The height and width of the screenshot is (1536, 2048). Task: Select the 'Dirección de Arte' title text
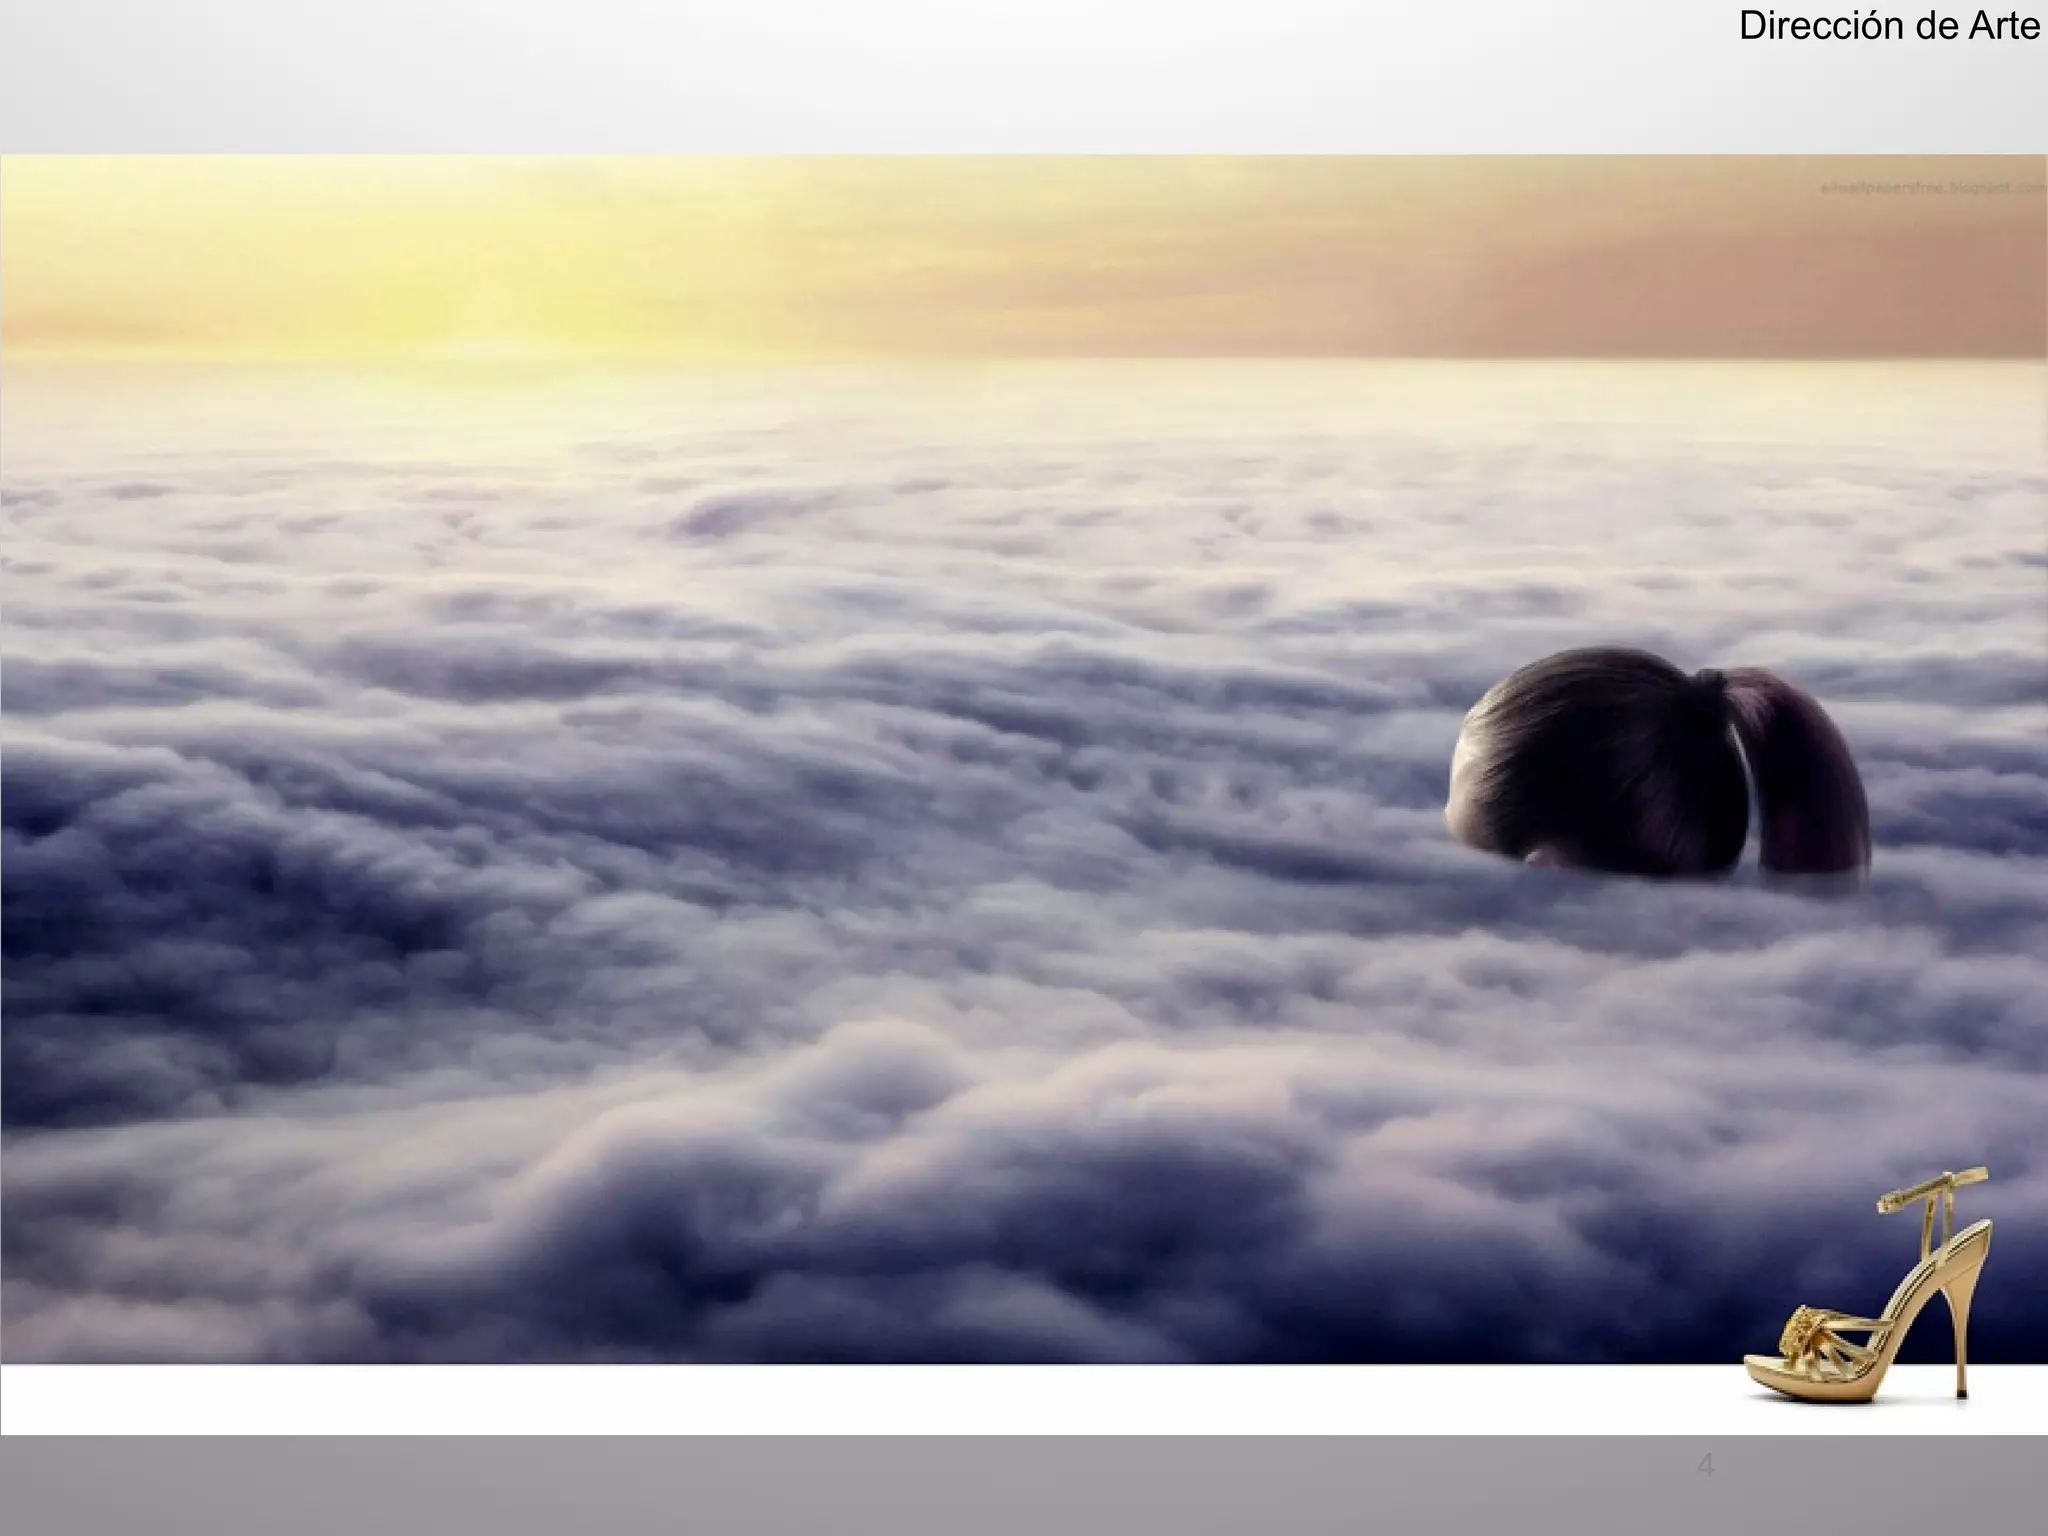(x=1889, y=26)
